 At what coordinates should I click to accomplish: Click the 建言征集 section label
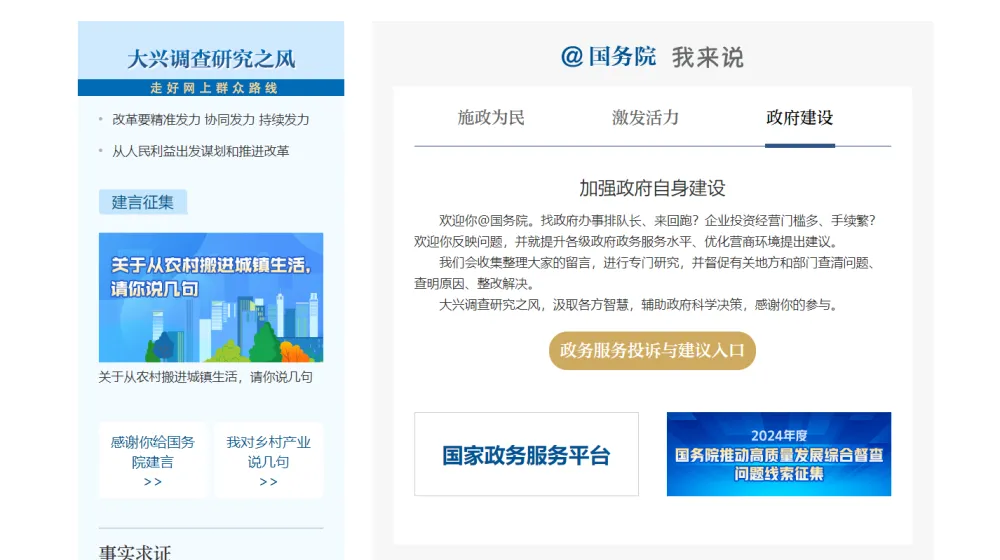pos(142,202)
